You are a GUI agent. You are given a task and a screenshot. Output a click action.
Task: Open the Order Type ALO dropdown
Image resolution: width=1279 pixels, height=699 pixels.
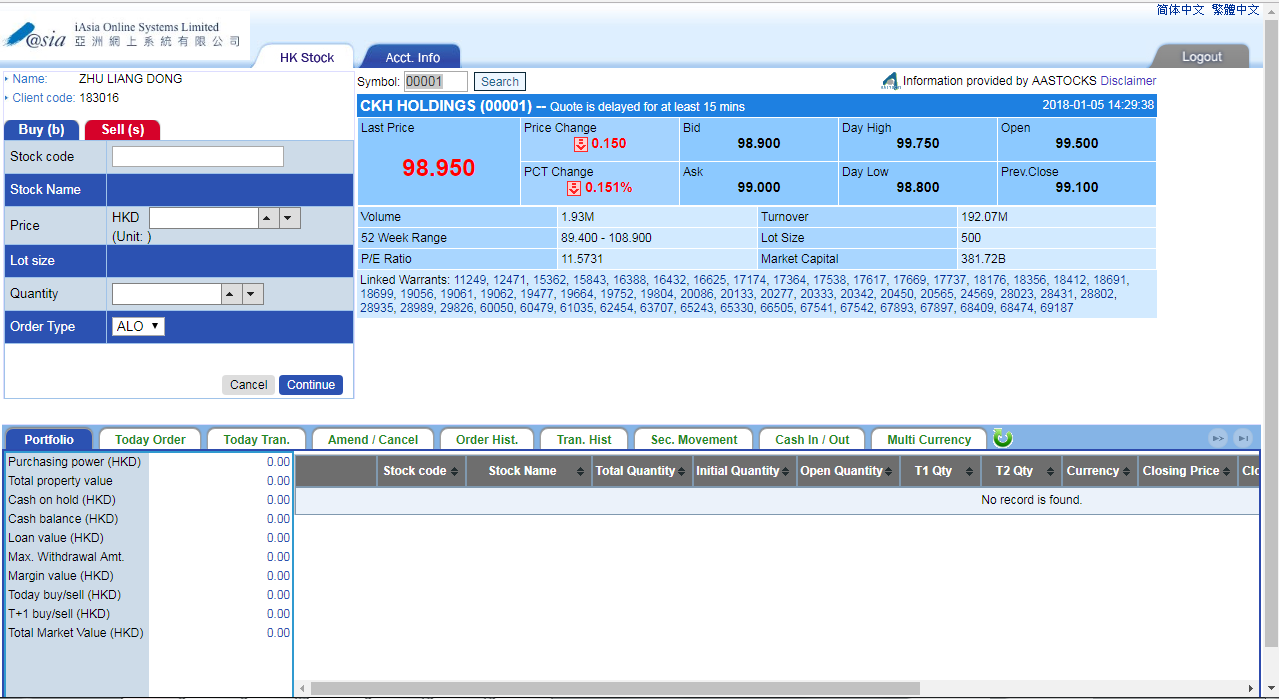(138, 327)
